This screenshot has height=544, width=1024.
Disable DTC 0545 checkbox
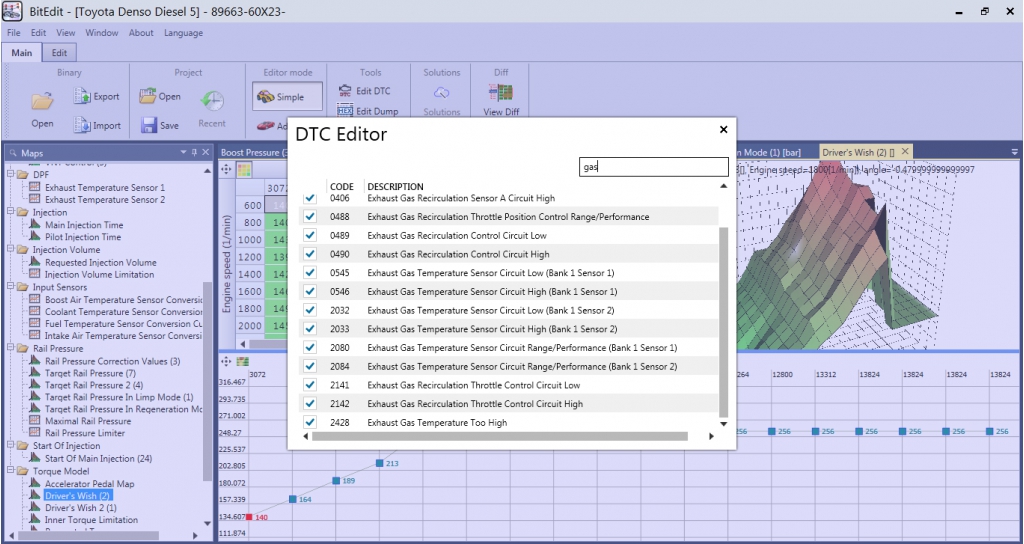310,272
